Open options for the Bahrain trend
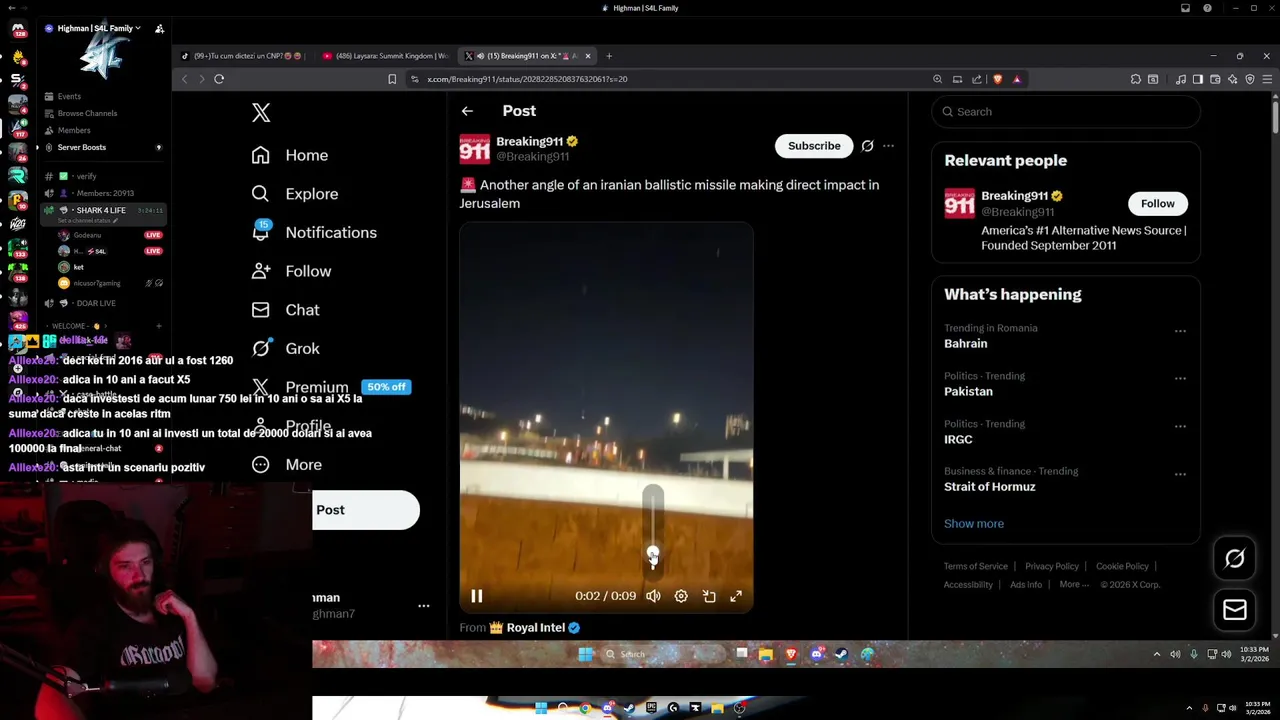The height and width of the screenshot is (720, 1280). click(x=1180, y=331)
